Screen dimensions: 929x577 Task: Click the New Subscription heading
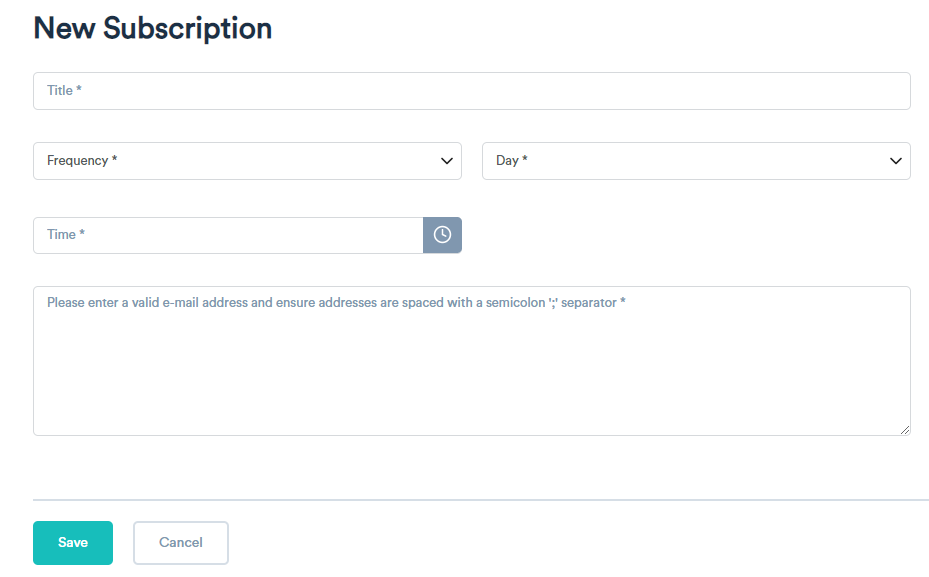coord(153,28)
